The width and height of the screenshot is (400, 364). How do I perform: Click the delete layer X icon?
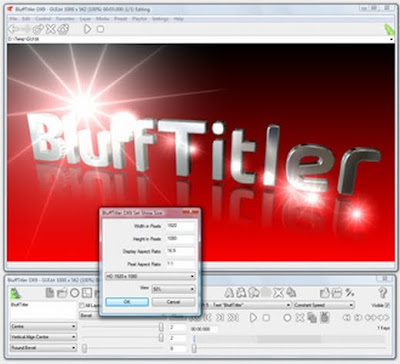pos(278,293)
